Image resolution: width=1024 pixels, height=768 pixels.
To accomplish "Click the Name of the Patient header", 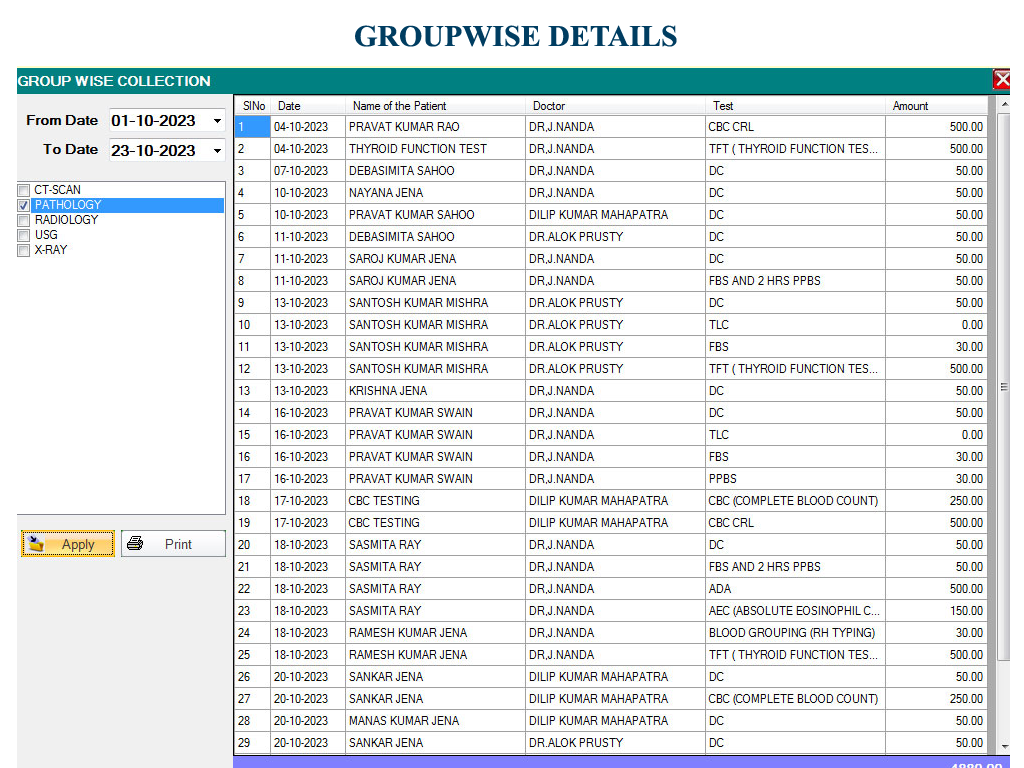I will click(399, 106).
